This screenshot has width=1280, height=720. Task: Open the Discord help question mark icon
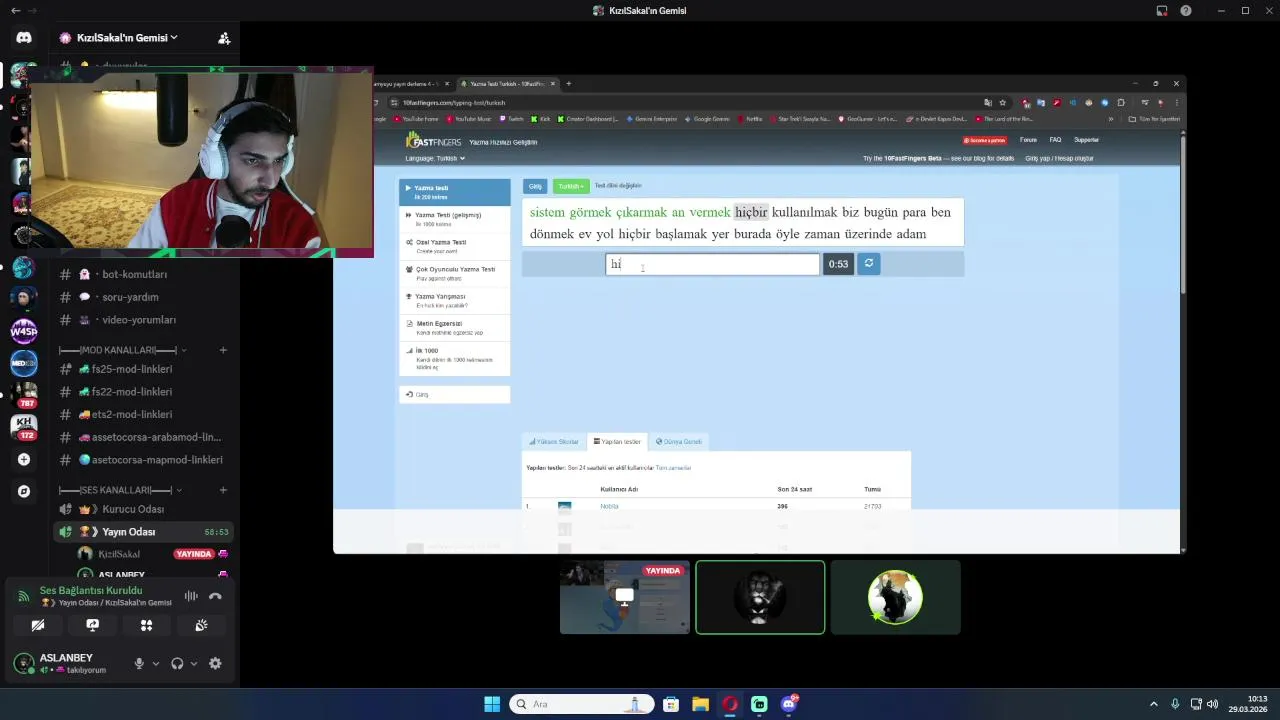click(1186, 10)
